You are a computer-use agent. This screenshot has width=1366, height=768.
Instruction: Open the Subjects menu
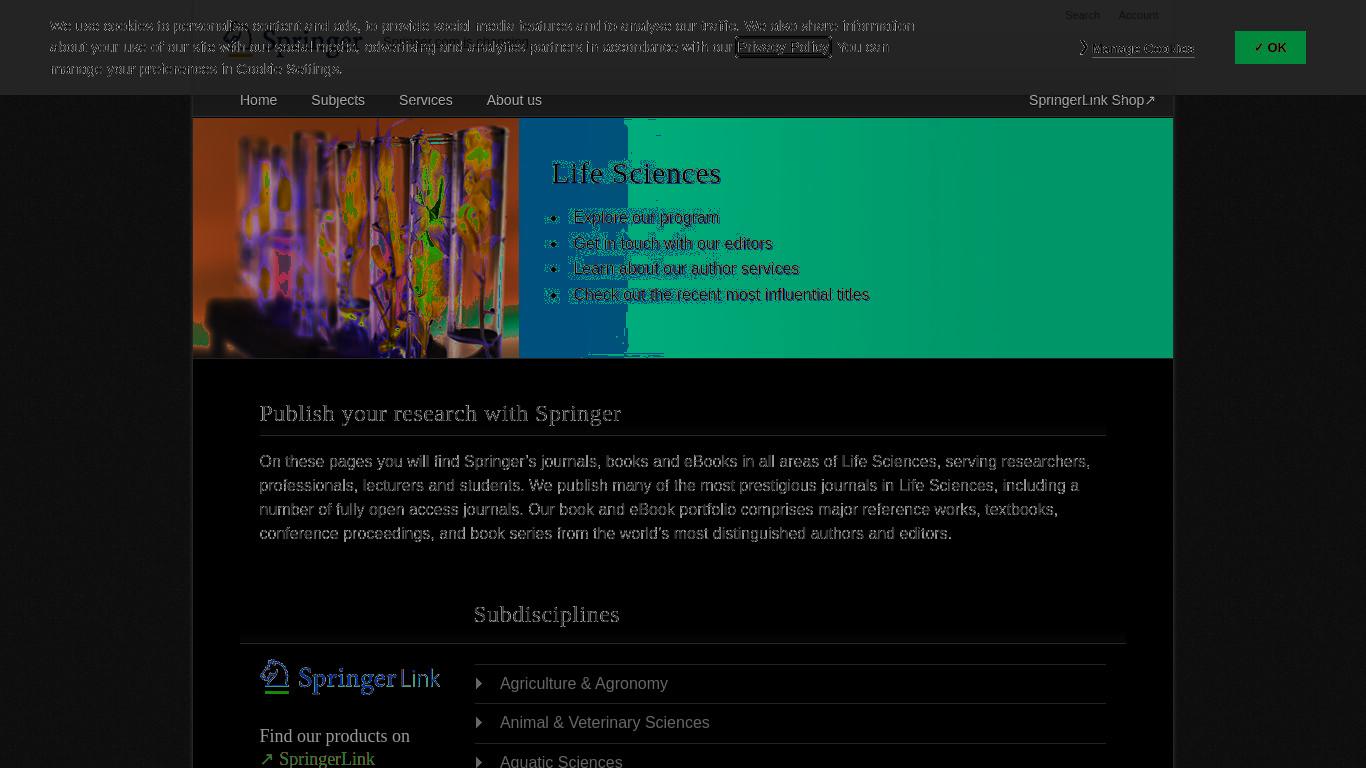click(x=338, y=100)
